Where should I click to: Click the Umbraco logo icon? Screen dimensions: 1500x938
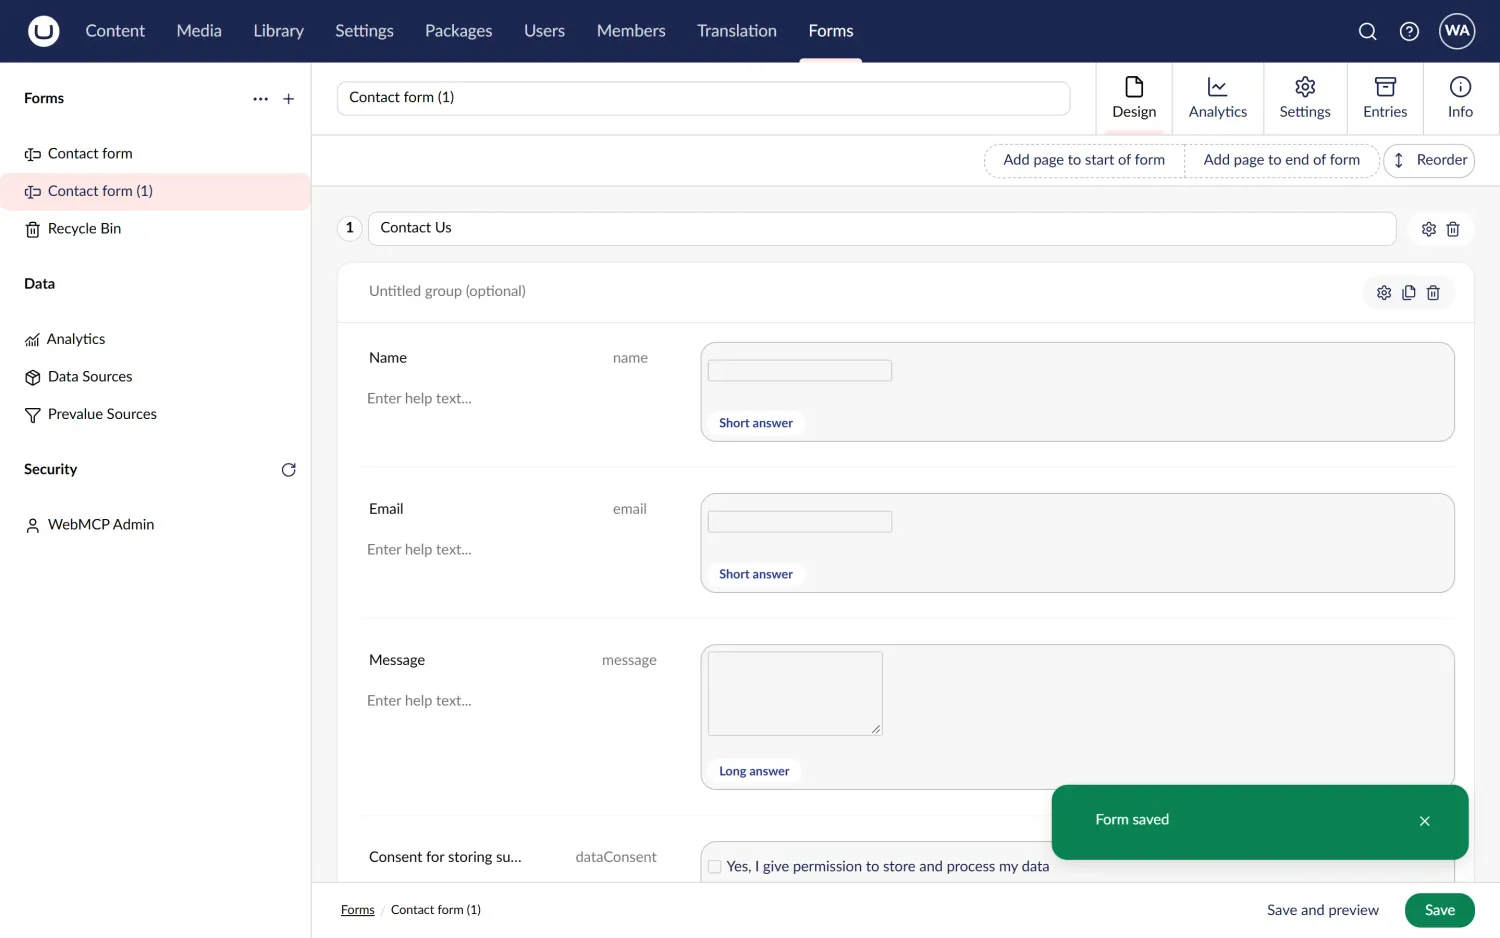[x=43, y=31]
